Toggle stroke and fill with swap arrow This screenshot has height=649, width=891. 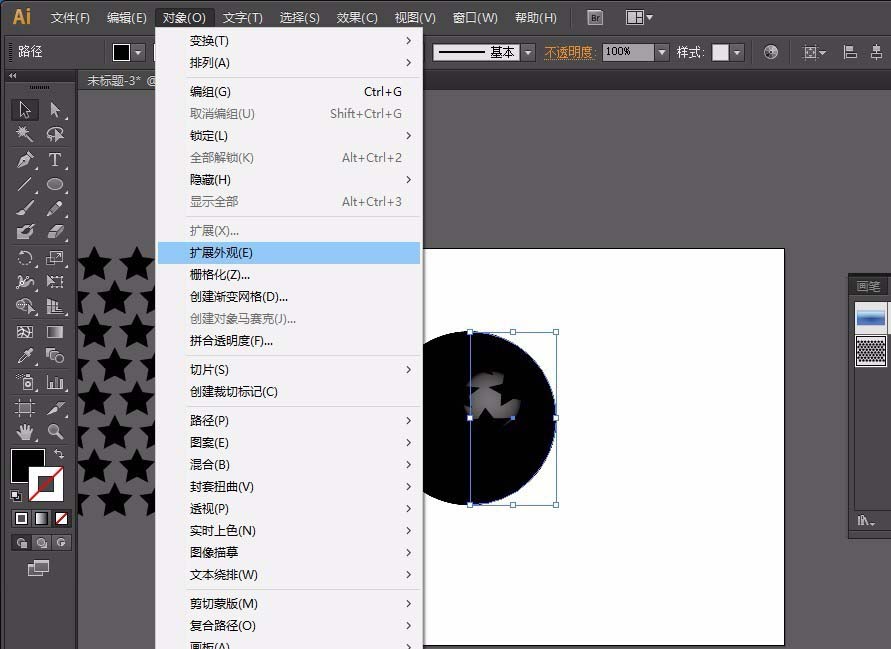tap(58, 454)
